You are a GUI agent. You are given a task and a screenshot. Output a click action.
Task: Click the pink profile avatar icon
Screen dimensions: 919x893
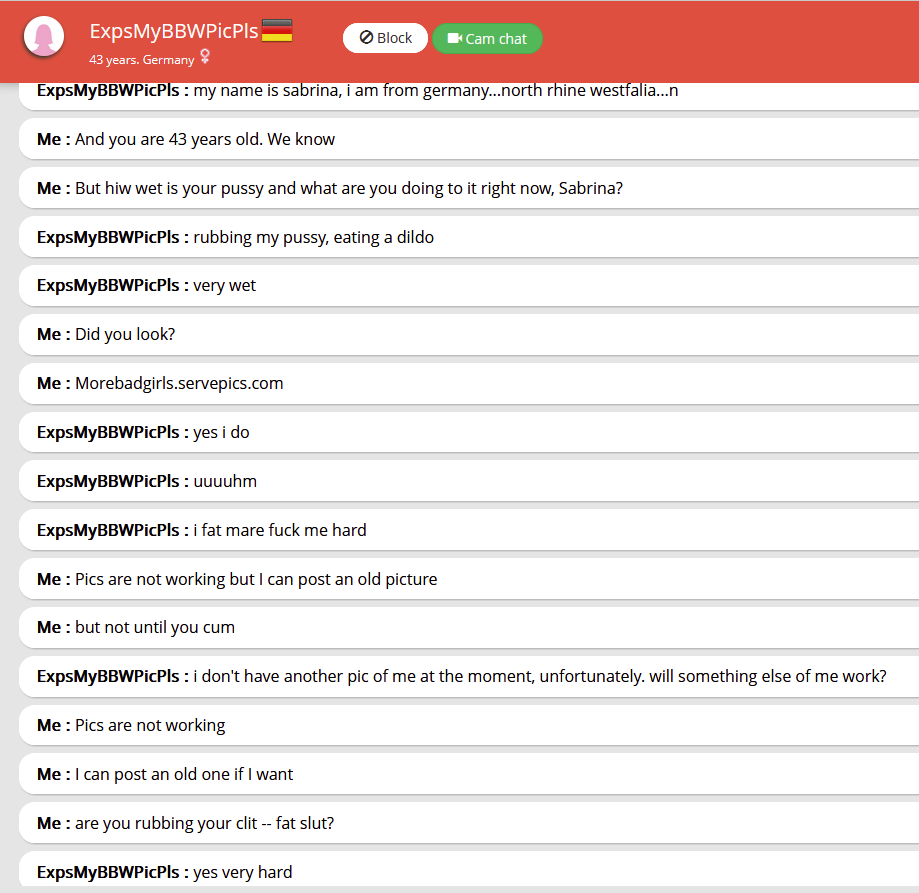tap(44, 38)
